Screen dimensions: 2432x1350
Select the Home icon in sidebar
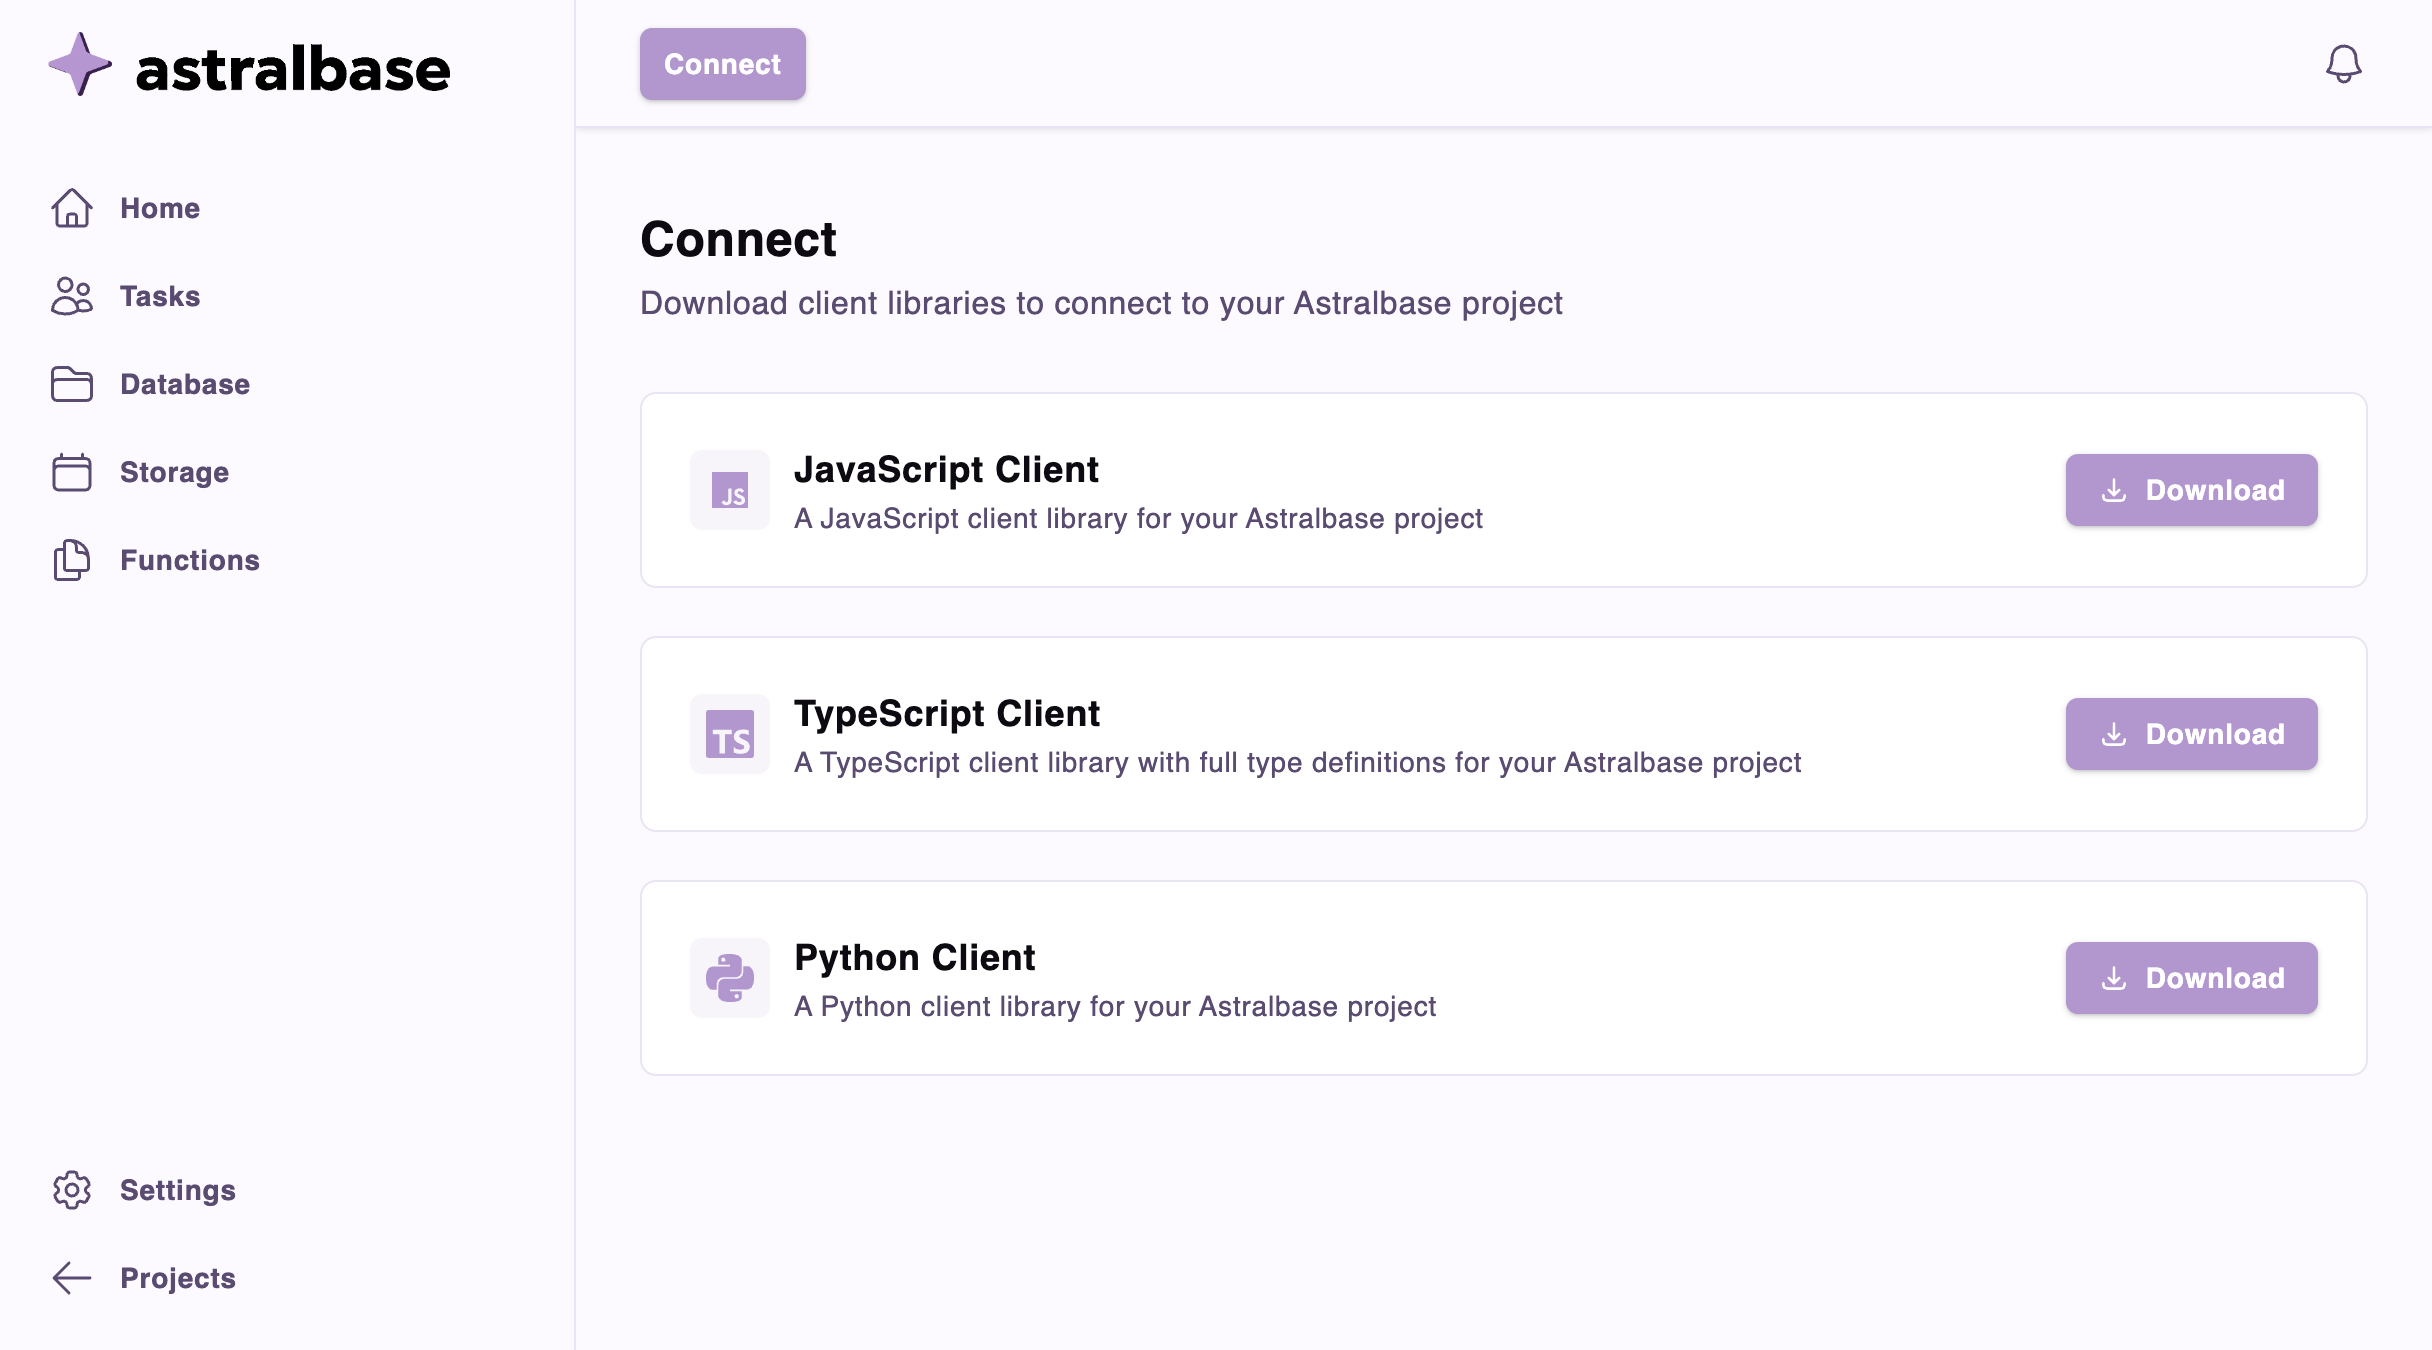[72, 208]
